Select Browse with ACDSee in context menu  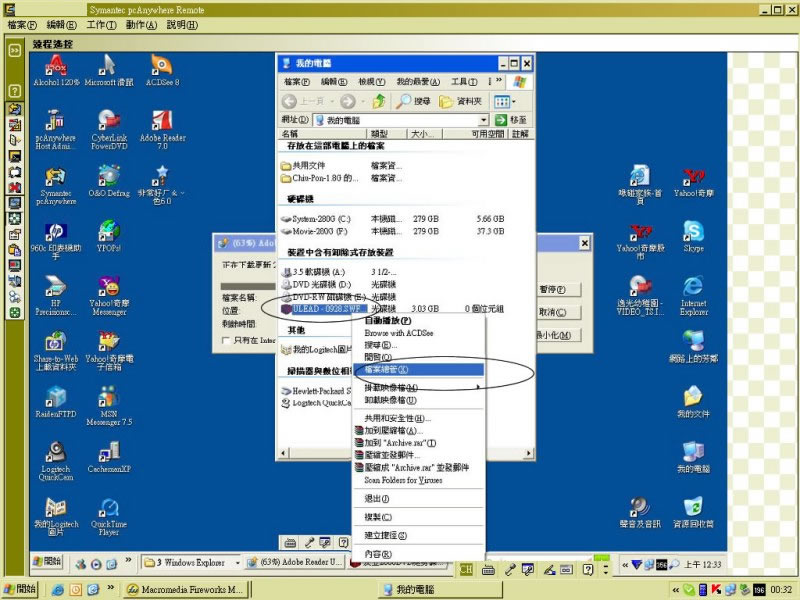coord(418,333)
